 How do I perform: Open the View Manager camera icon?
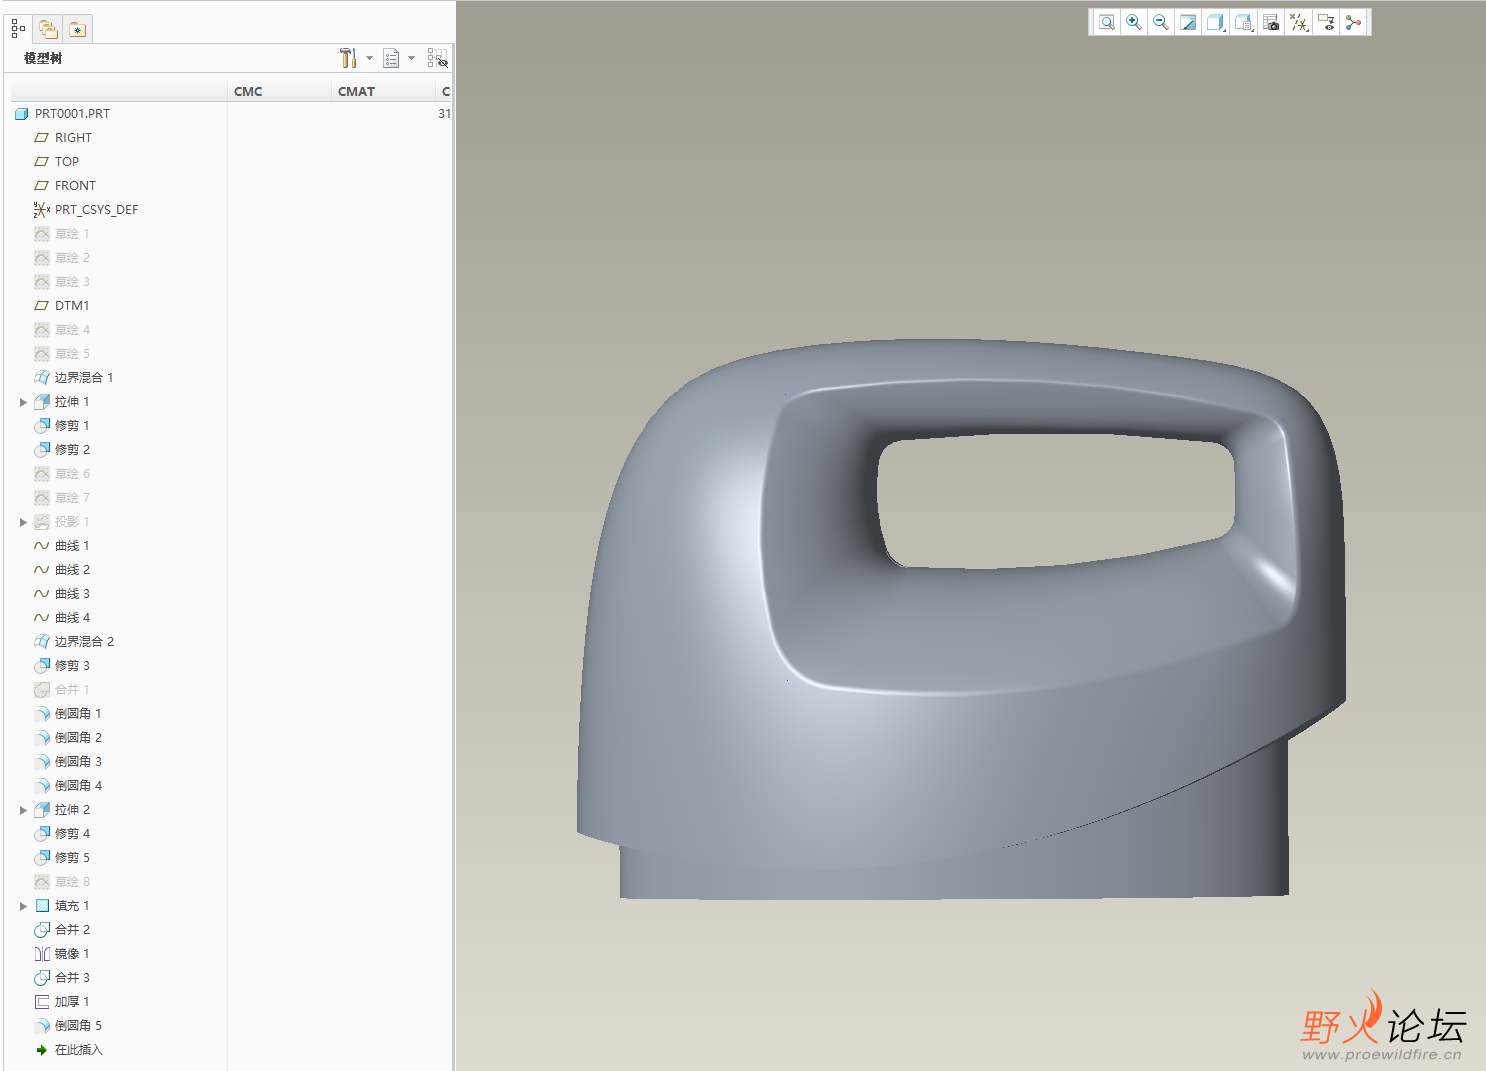1271,22
